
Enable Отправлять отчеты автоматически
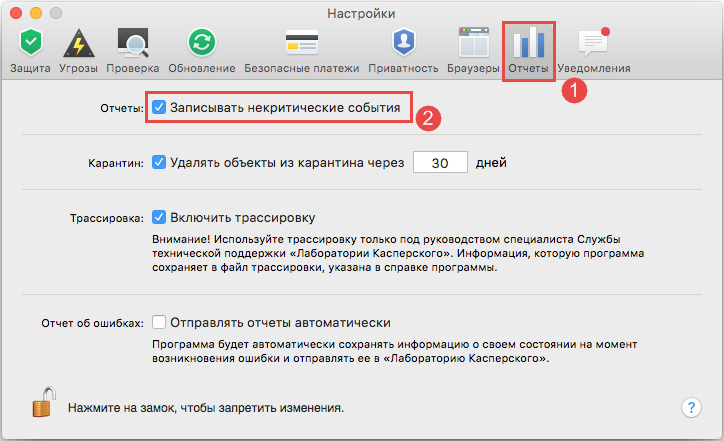(x=159, y=322)
